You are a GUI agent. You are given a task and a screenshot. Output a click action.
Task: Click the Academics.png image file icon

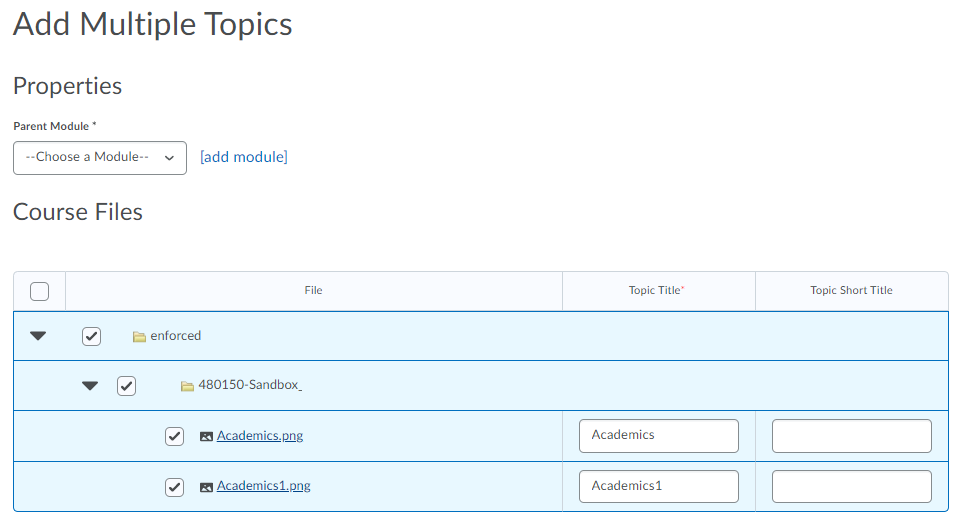(206, 436)
